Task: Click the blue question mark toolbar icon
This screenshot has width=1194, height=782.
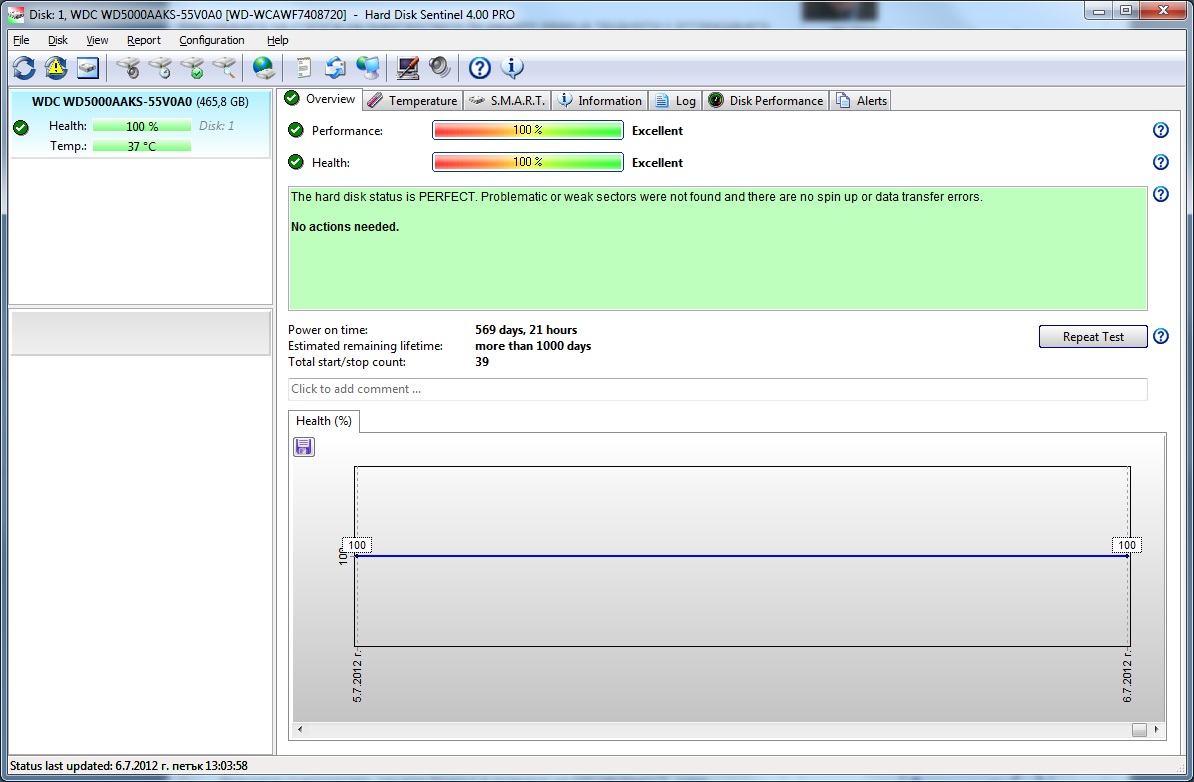Action: pos(479,68)
